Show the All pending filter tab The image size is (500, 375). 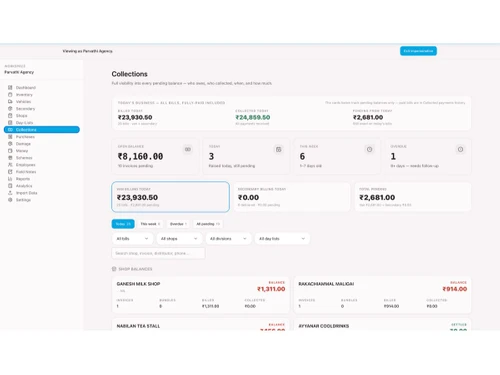tap(208, 224)
